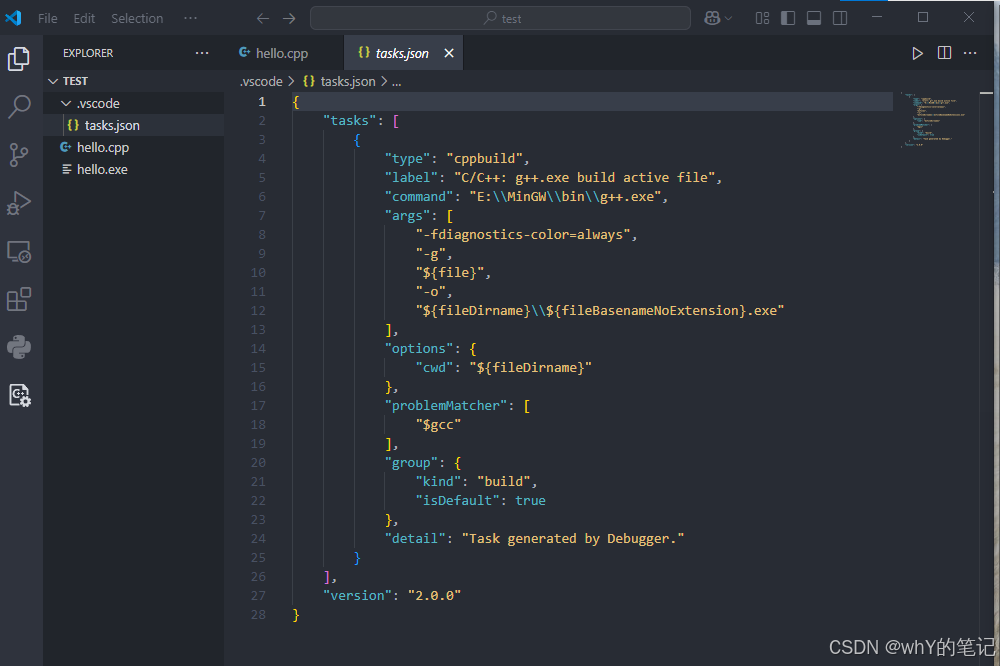The height and width of the screenshot is (666, 1000).
Task: Open the Source Control view
Action: point(18,154)
